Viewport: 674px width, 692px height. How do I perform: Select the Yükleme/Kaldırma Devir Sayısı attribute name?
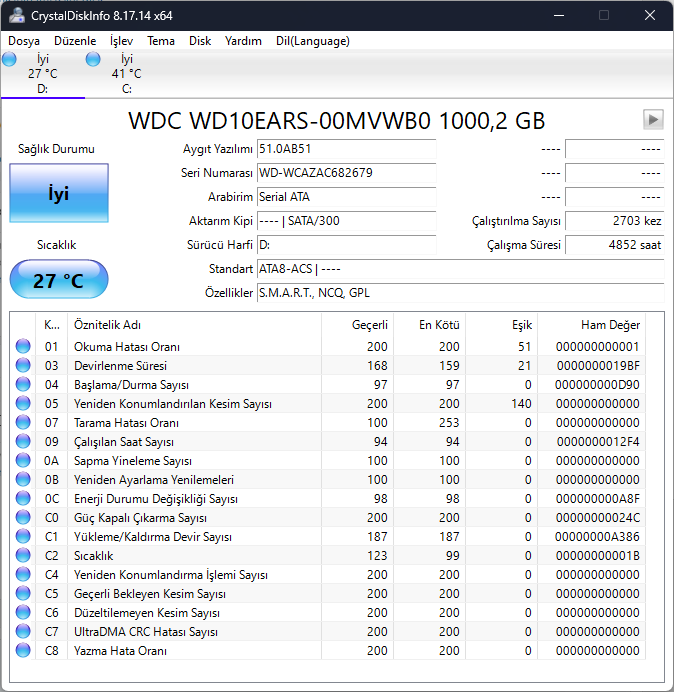point(153,537)
